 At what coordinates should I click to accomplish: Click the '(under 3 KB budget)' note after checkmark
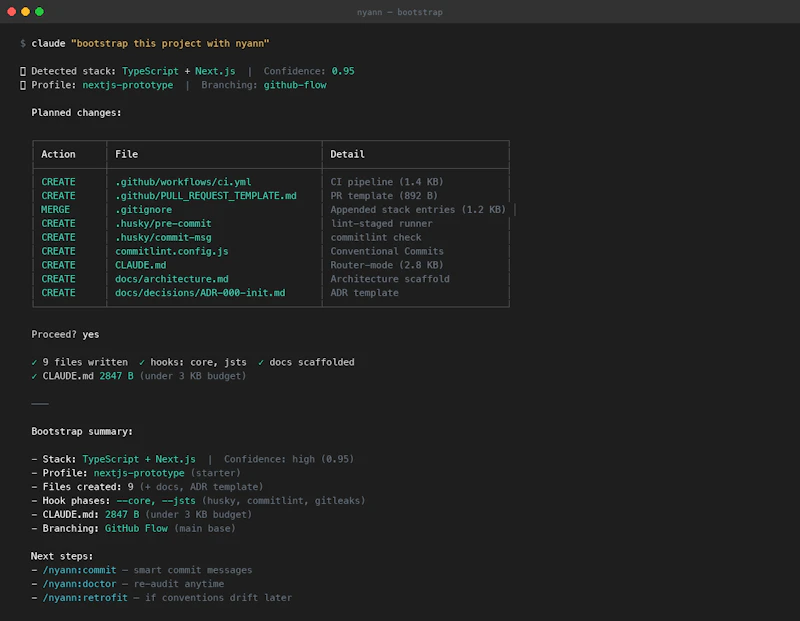(x=193, y=376)
